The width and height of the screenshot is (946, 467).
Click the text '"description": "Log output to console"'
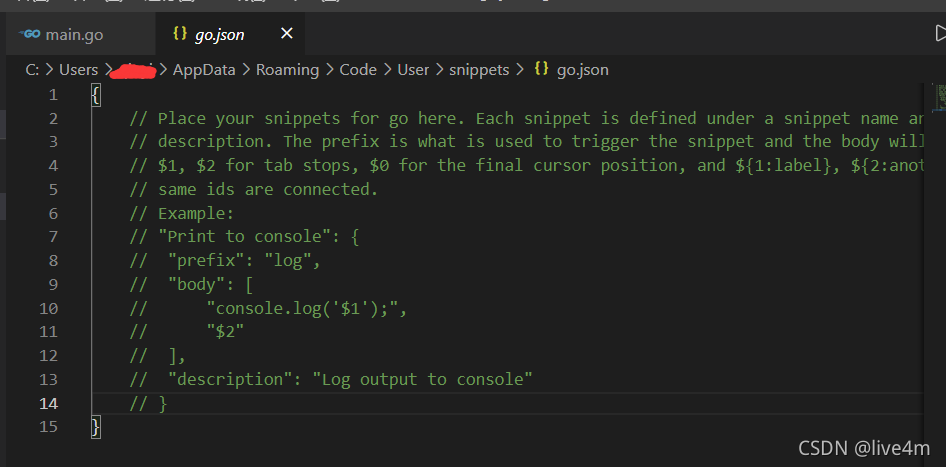click(x=350, y=380)
